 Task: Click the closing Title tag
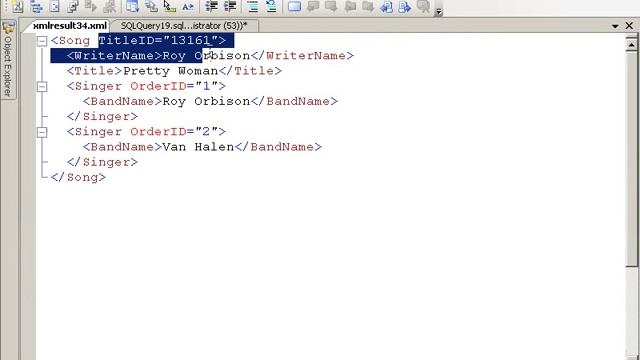click(250, 71)
